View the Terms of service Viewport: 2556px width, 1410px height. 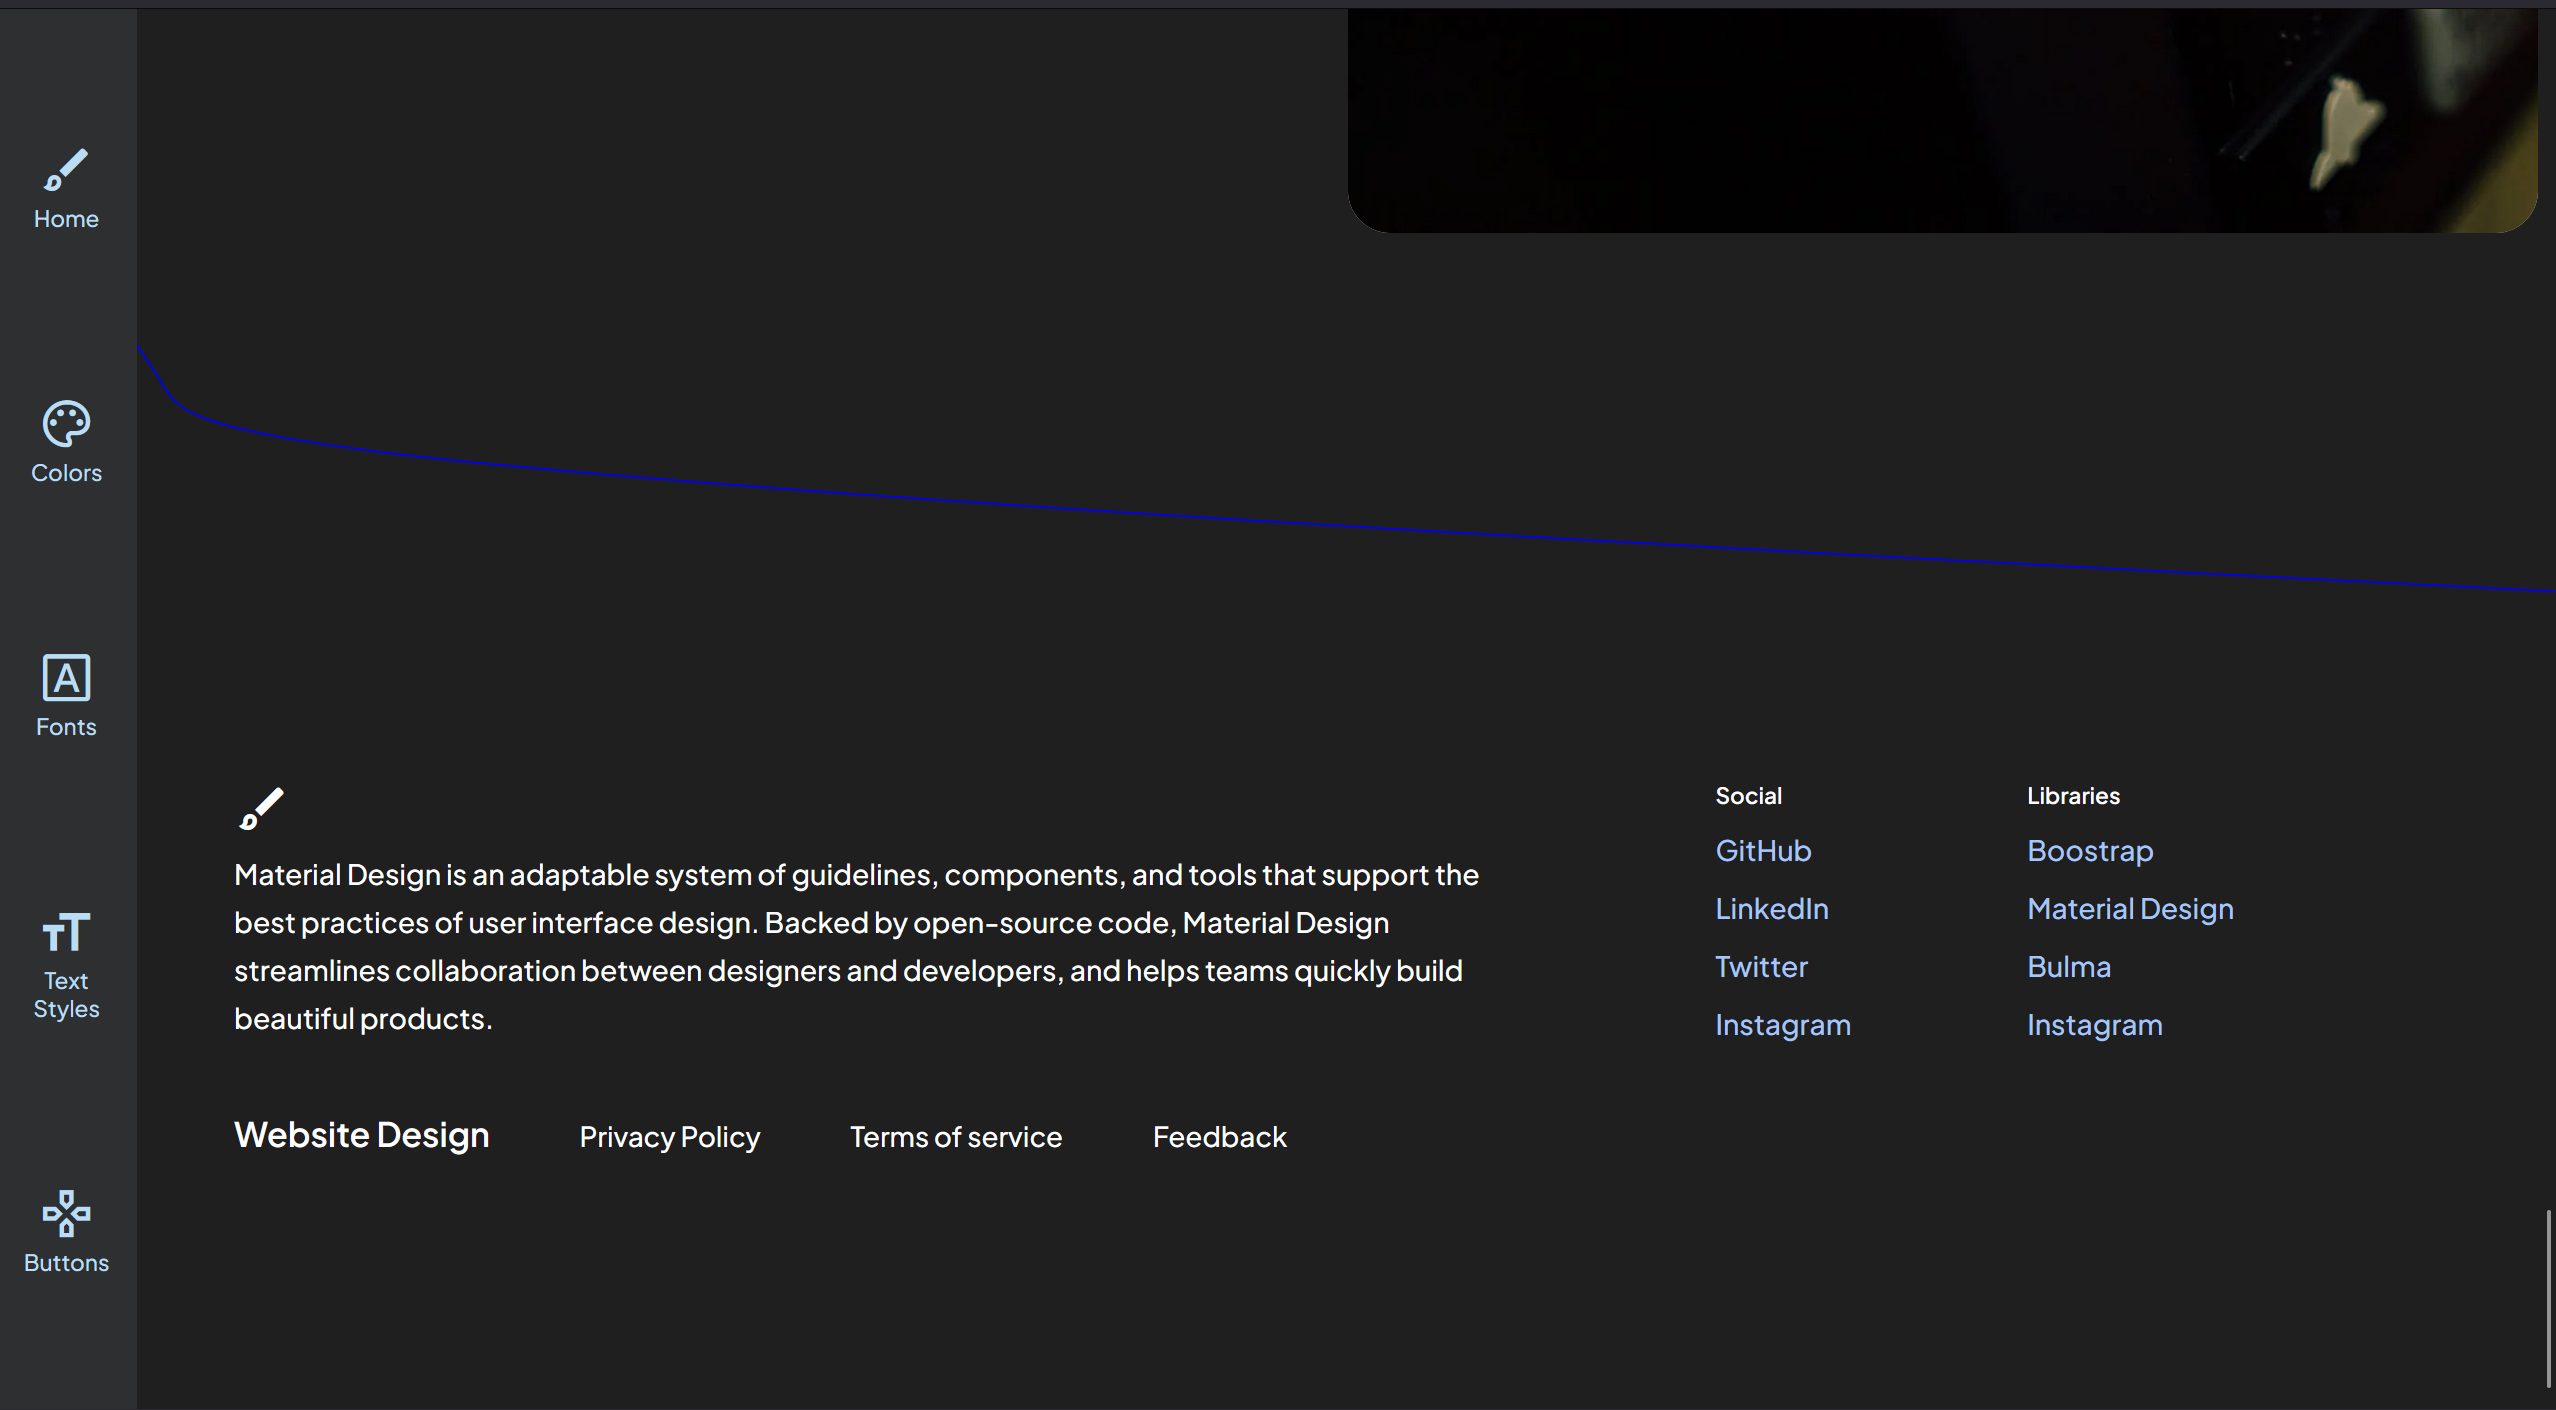[955, 1137]
